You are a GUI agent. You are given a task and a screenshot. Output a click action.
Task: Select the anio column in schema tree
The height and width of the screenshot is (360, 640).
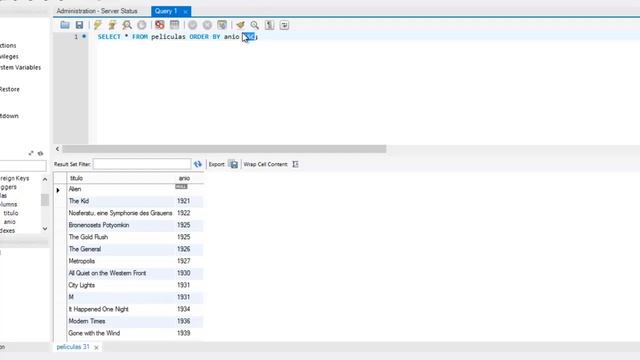coord(10,222)
